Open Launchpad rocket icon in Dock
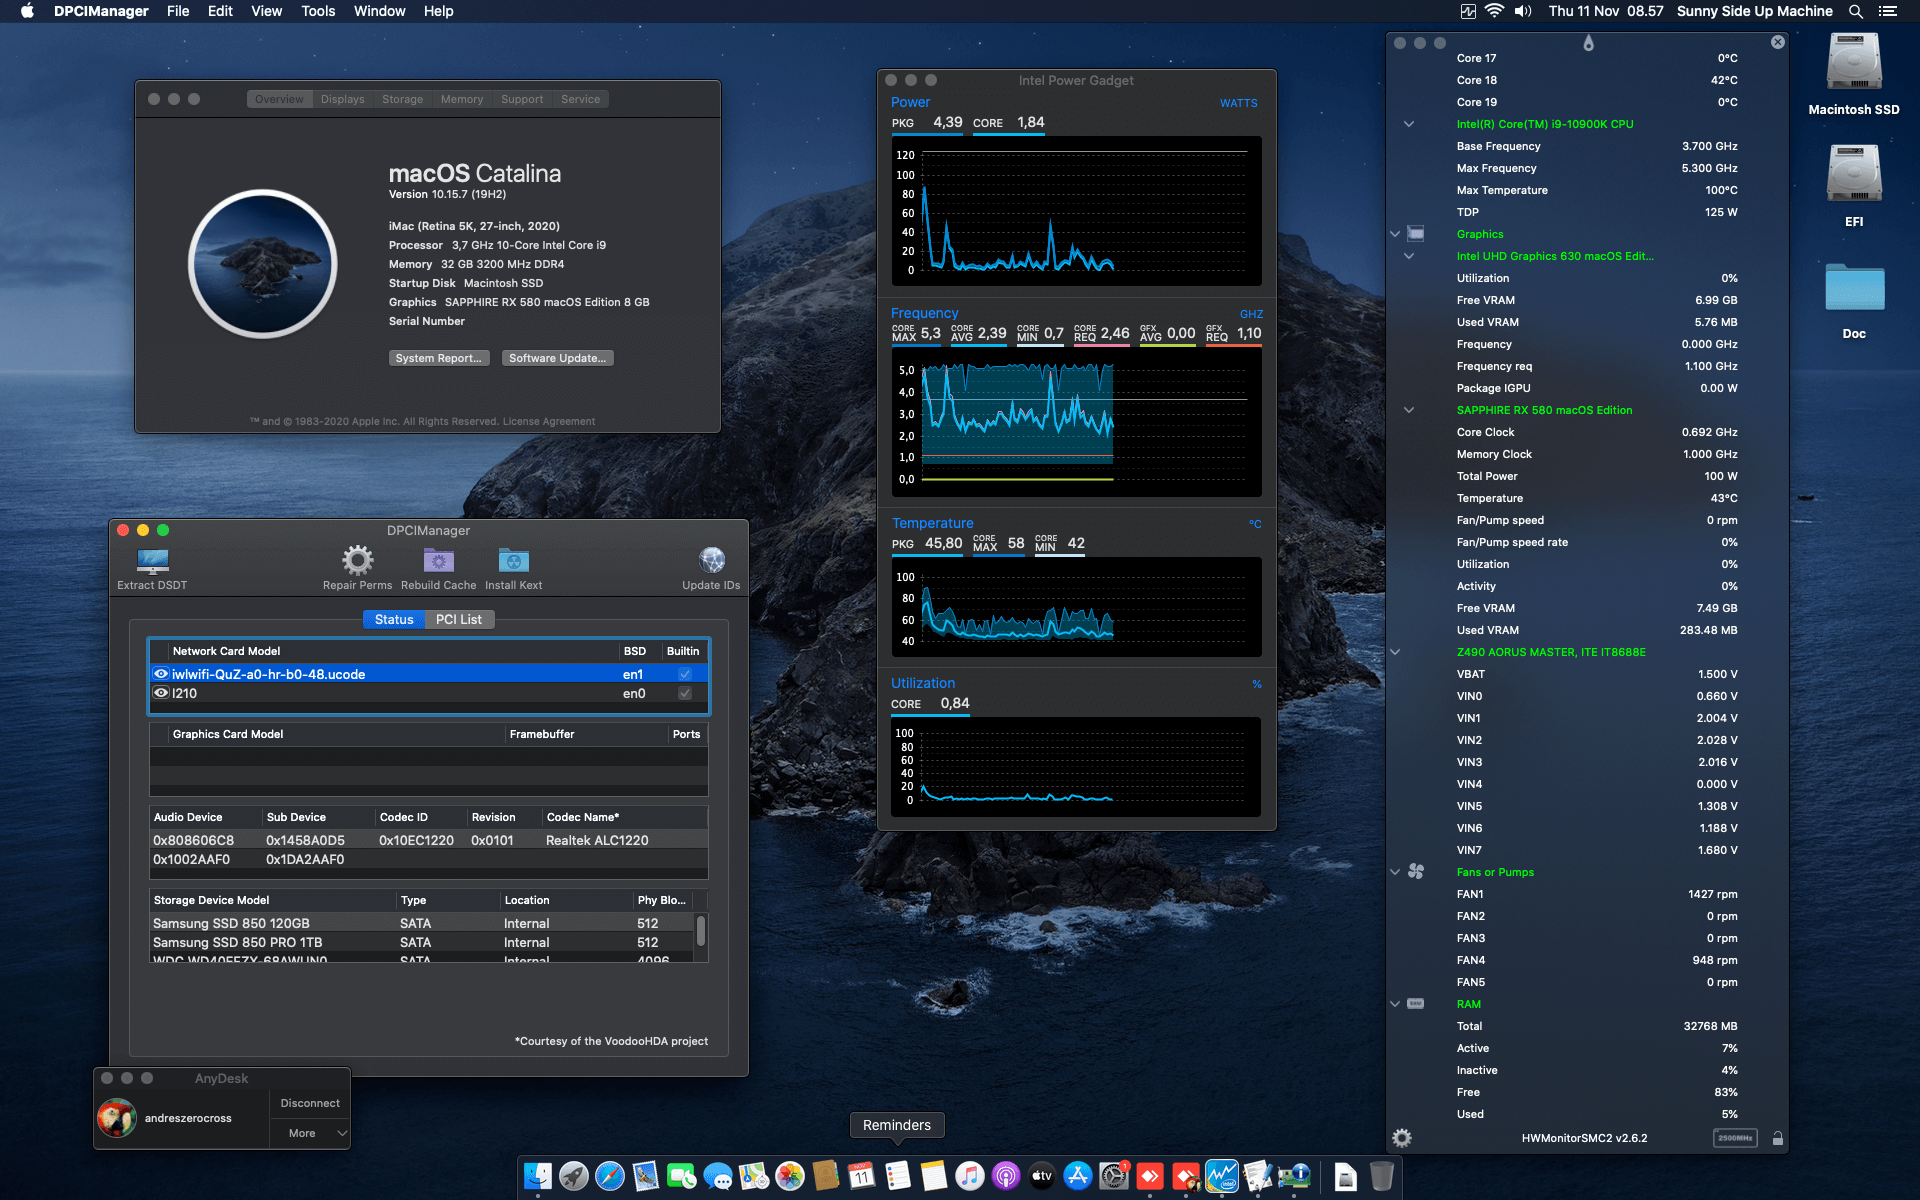This screenshot has width=1920, height=1200. [x=574, y=1176]
